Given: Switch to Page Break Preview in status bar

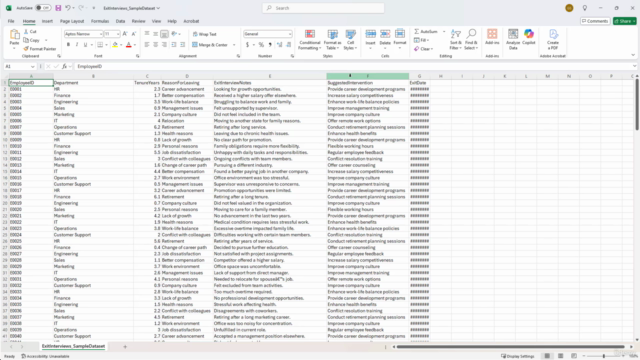Looking at the screenshot, I should [574, 356].
